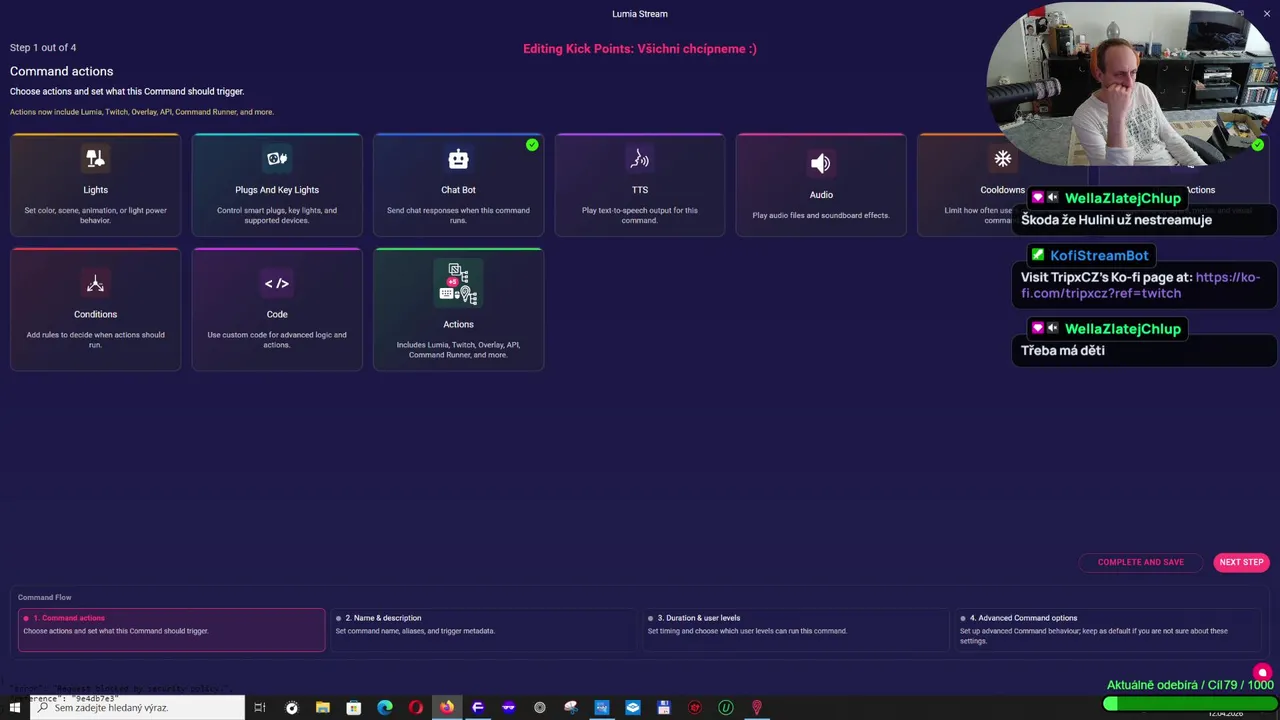
Task: Launch File Explorer from the taskbar
Action: pos(322,707)
